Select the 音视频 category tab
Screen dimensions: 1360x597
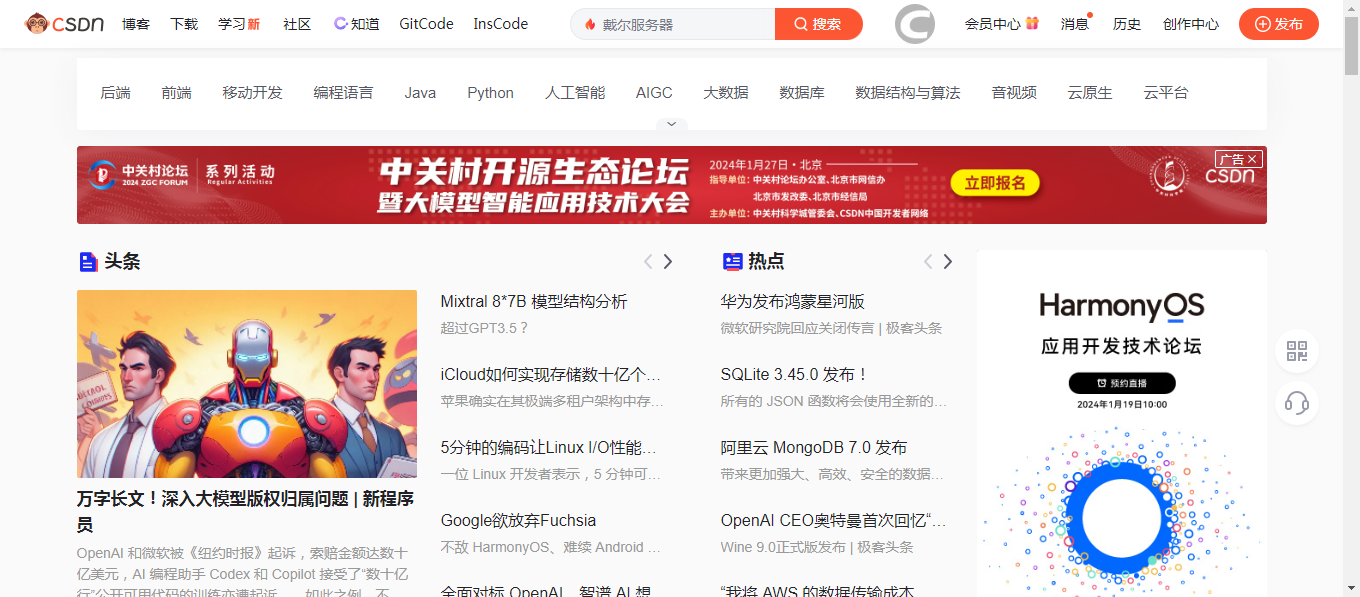click(x=1014, y=93)
